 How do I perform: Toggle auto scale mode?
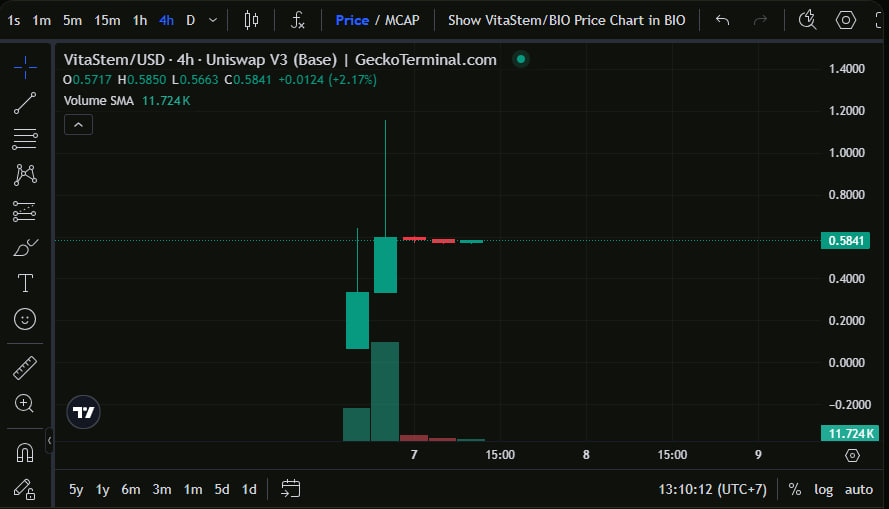point(858,489)
